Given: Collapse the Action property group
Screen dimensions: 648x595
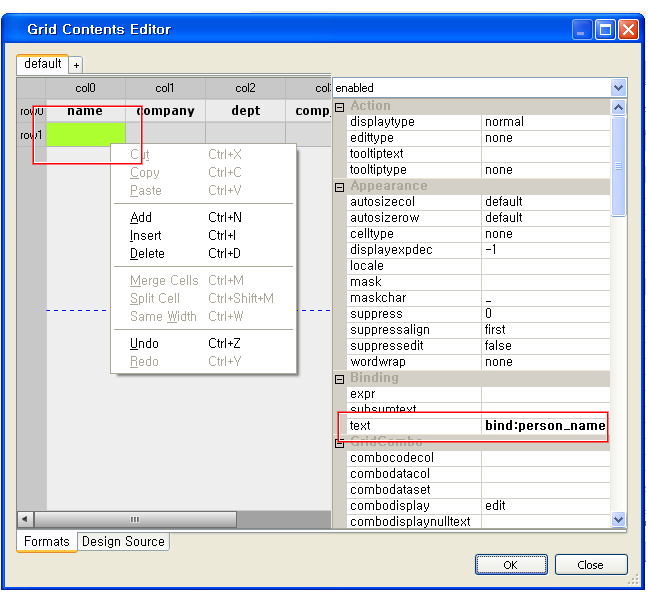Looking at the screenshot, I should pyautogui.click(x=339, y=106).
